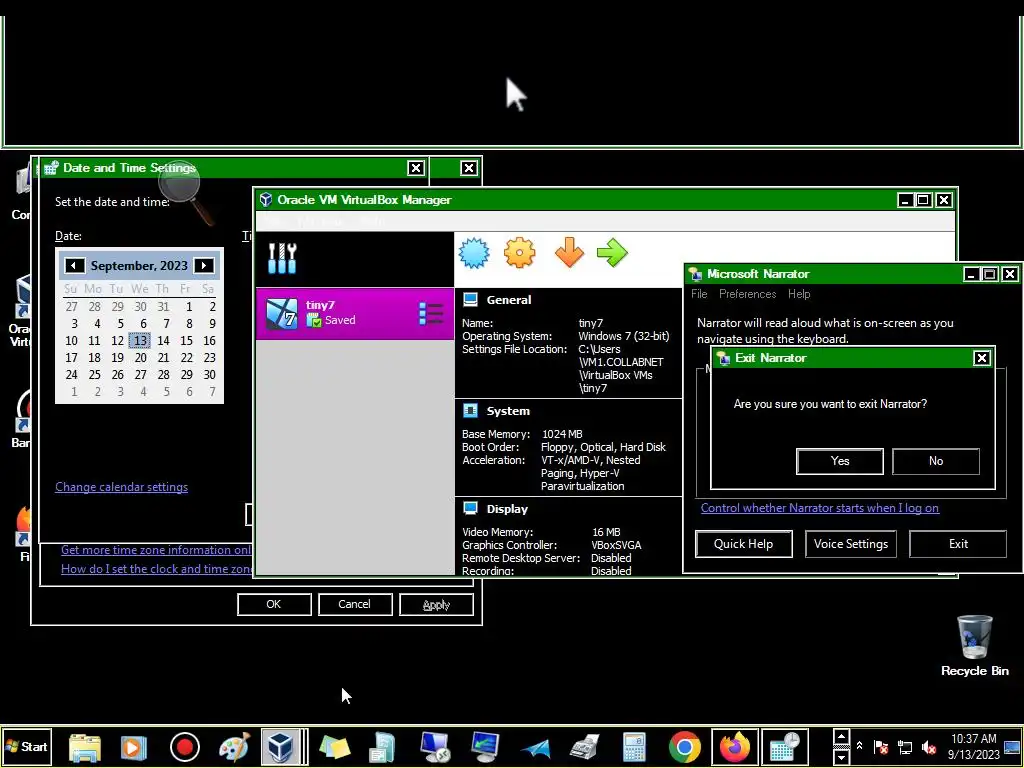Open Calculator from the taskbar
The image size is (1024, 768).
click(633, 747)
